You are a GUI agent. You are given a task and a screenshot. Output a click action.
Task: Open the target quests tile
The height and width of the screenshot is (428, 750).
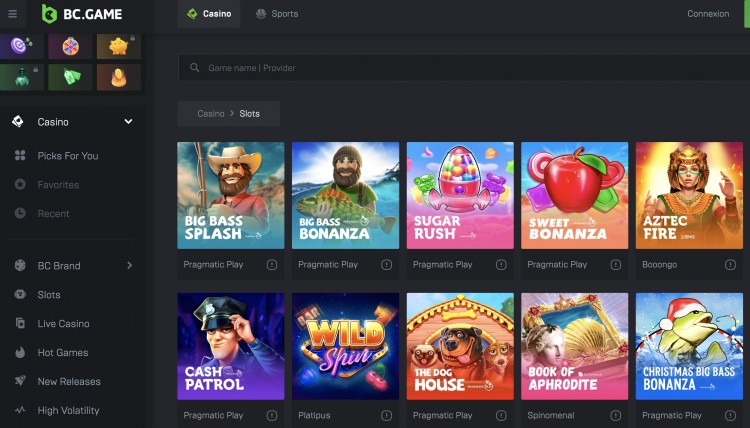21,46
